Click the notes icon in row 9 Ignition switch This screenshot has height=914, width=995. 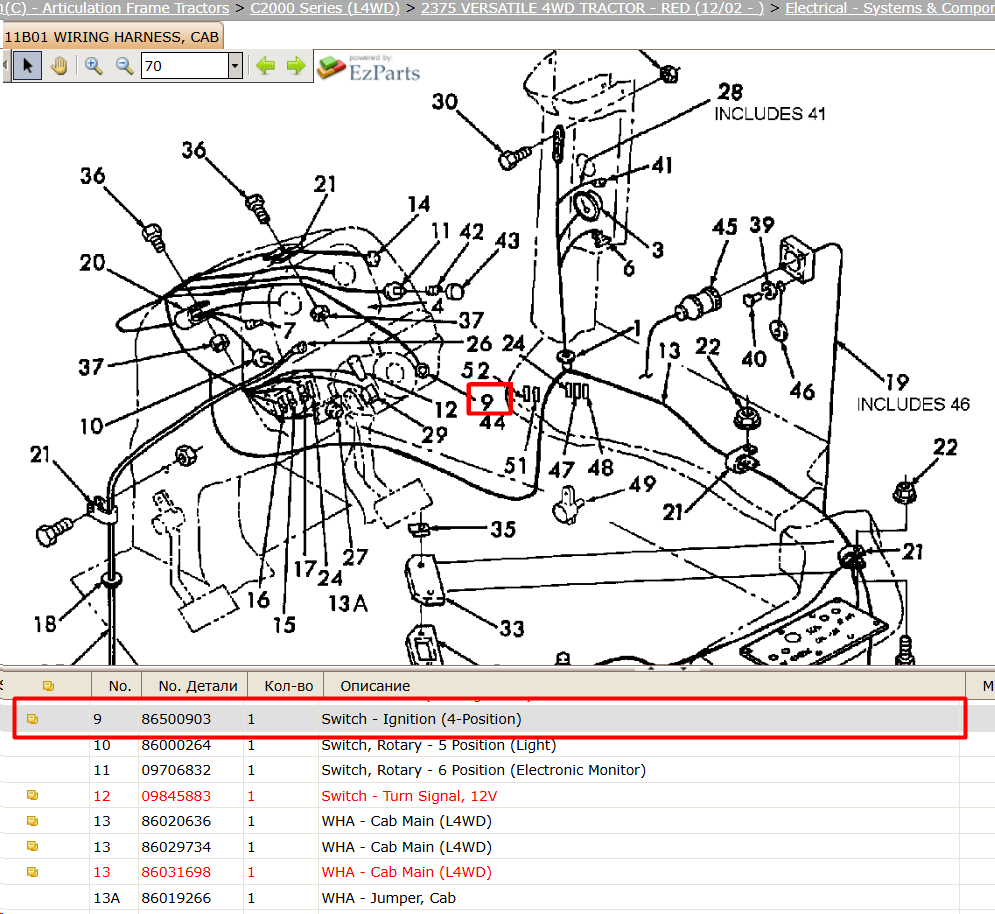(32, 719)
